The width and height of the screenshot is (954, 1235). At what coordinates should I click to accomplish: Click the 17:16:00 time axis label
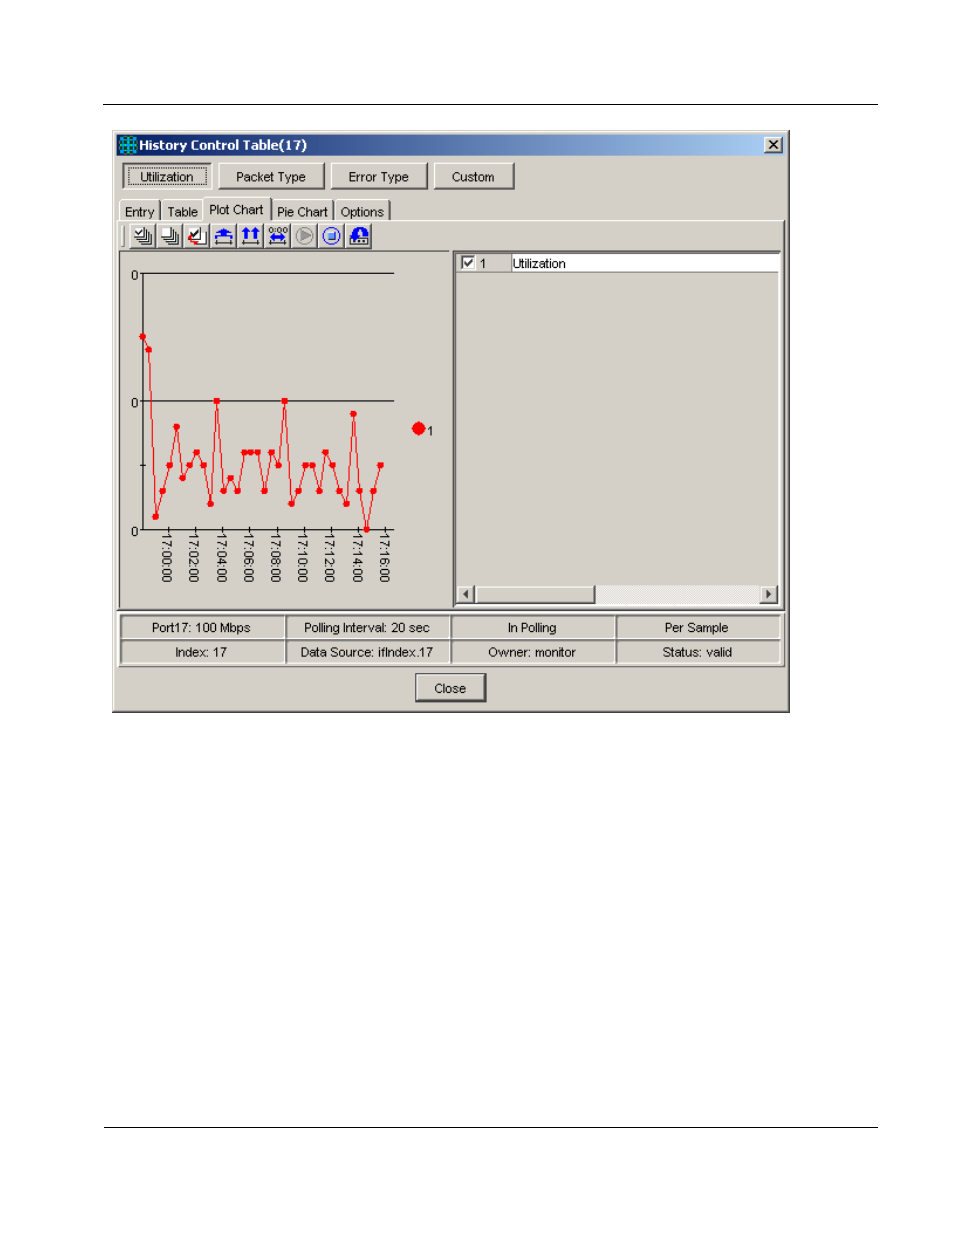385,560
